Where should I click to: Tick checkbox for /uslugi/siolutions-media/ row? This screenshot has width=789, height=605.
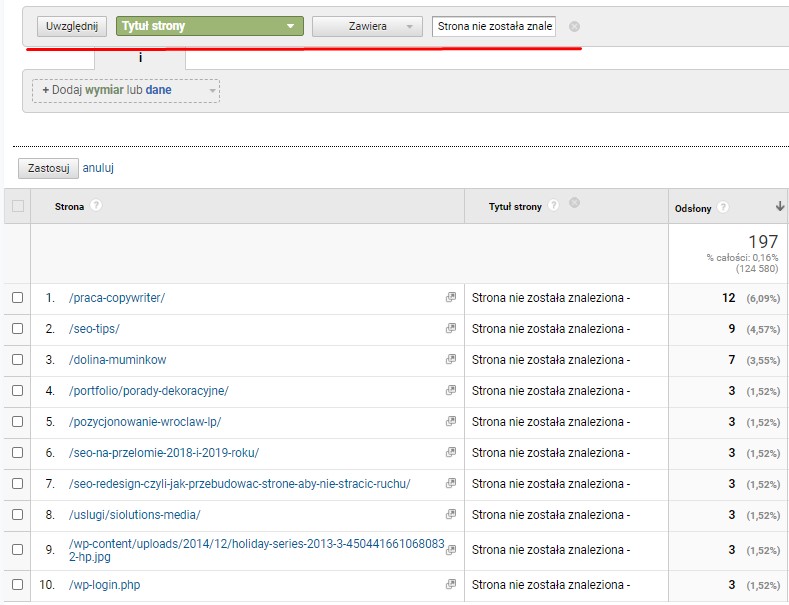tap(18, 514)
